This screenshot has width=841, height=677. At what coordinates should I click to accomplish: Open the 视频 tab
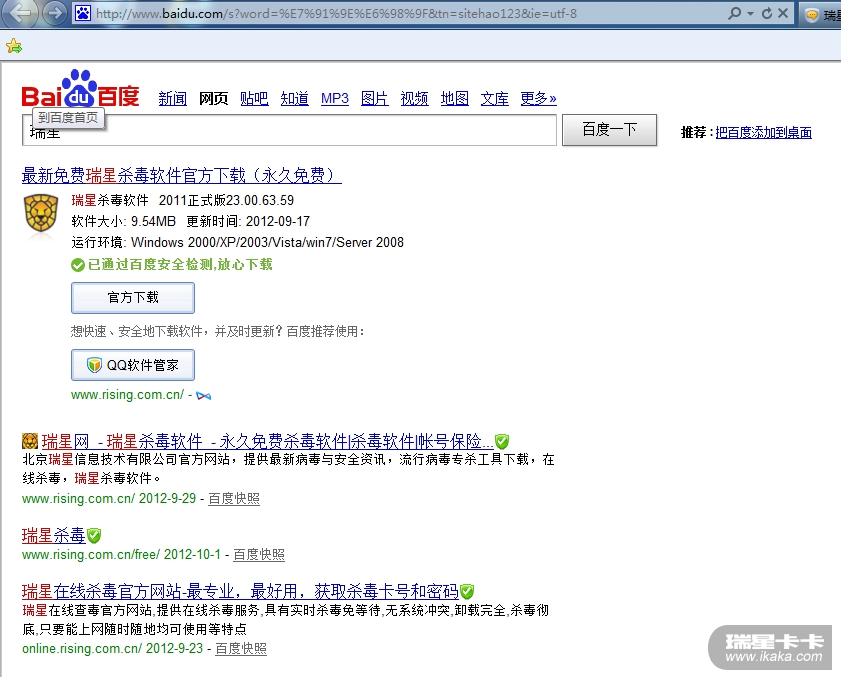(415, 99)
